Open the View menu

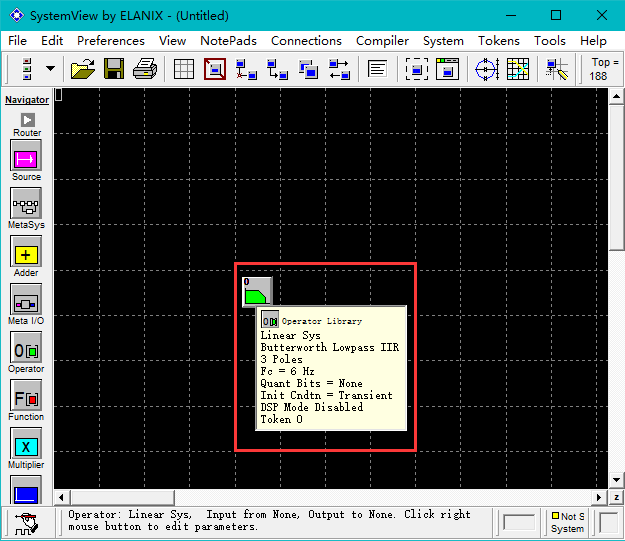click(x=172, y=41)
